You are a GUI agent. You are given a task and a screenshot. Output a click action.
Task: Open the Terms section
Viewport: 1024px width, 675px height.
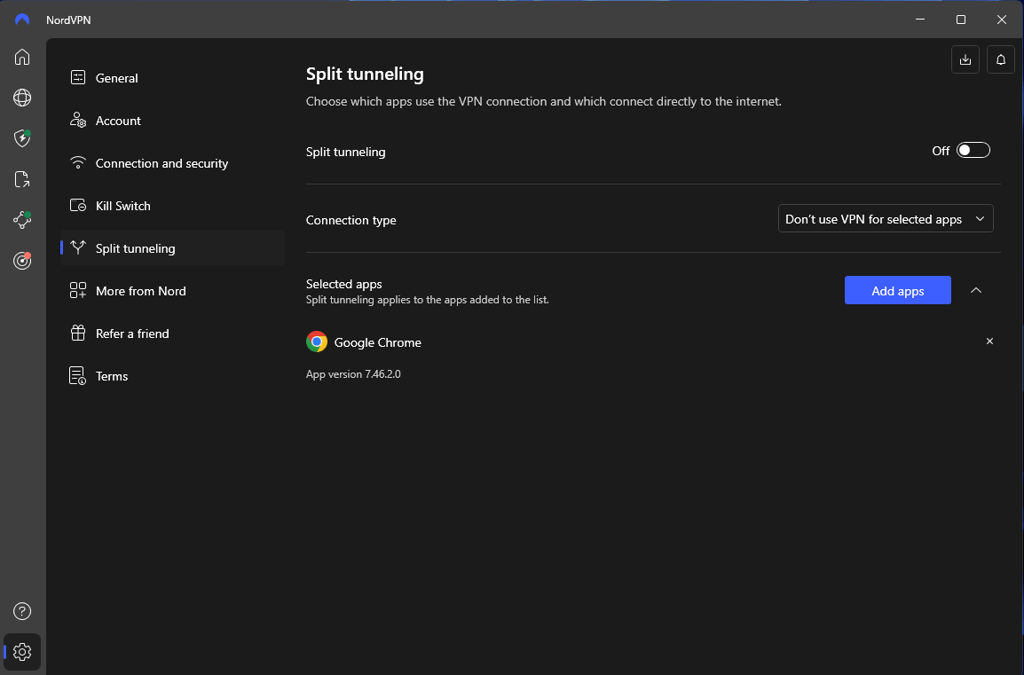(172, 376)
